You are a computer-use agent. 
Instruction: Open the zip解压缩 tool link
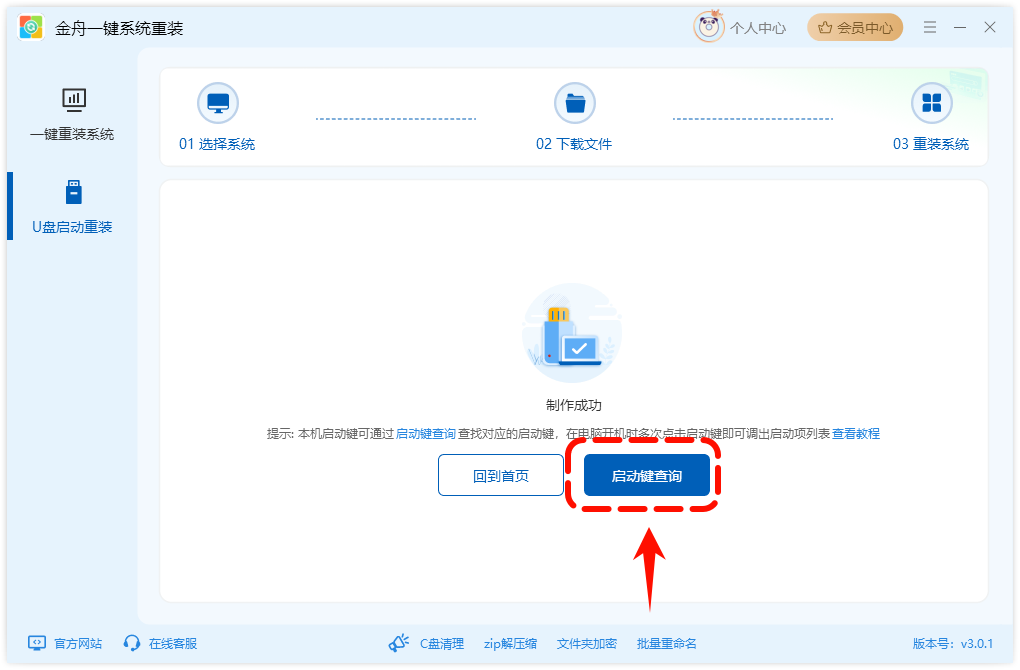pos(510,643)
